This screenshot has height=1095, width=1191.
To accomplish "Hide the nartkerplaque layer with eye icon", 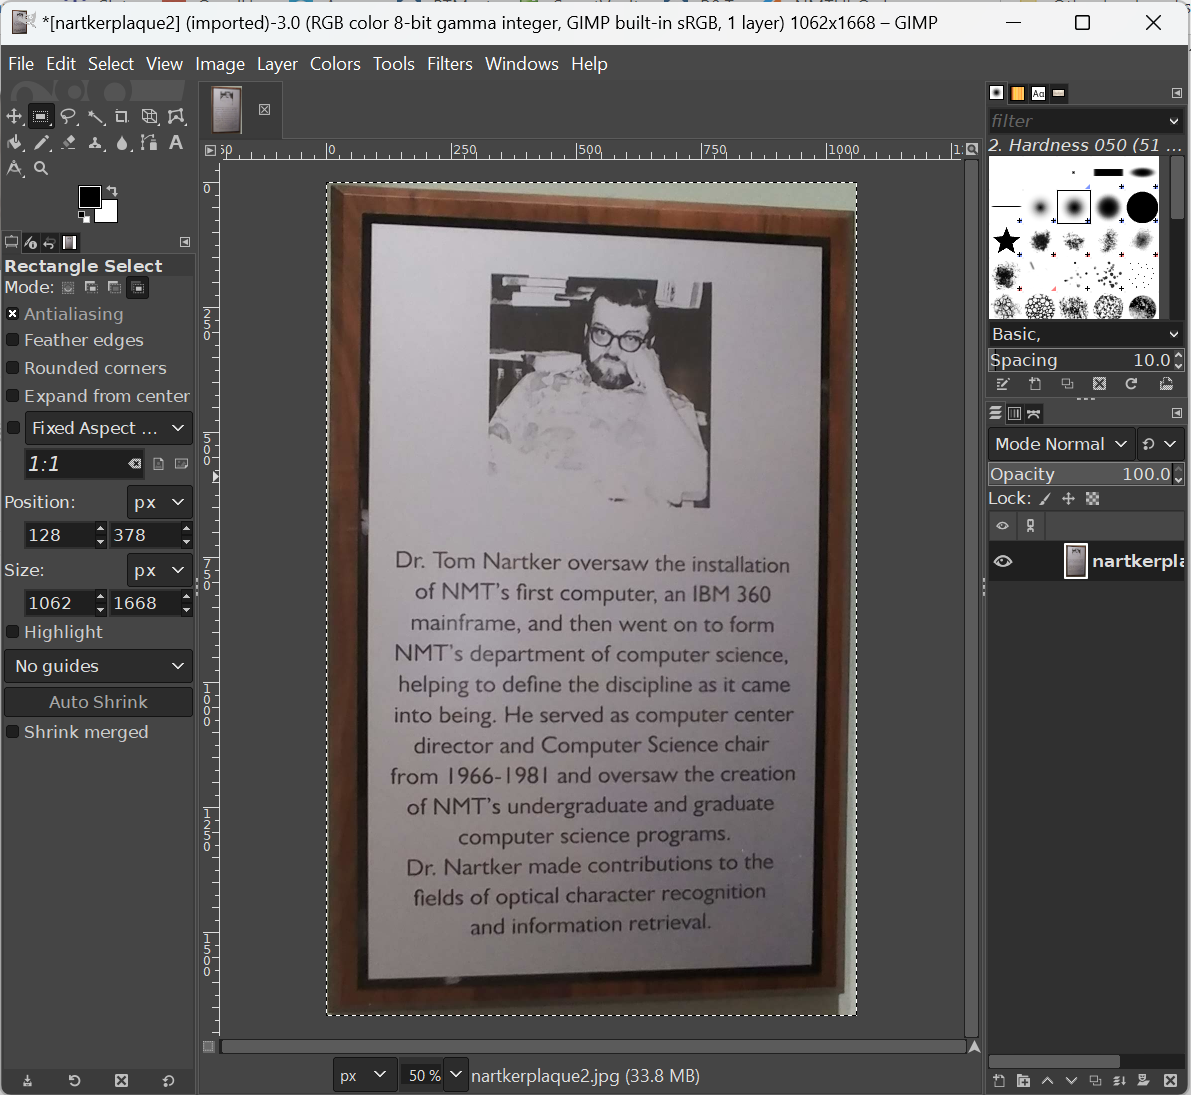I will pos(1003,561).
